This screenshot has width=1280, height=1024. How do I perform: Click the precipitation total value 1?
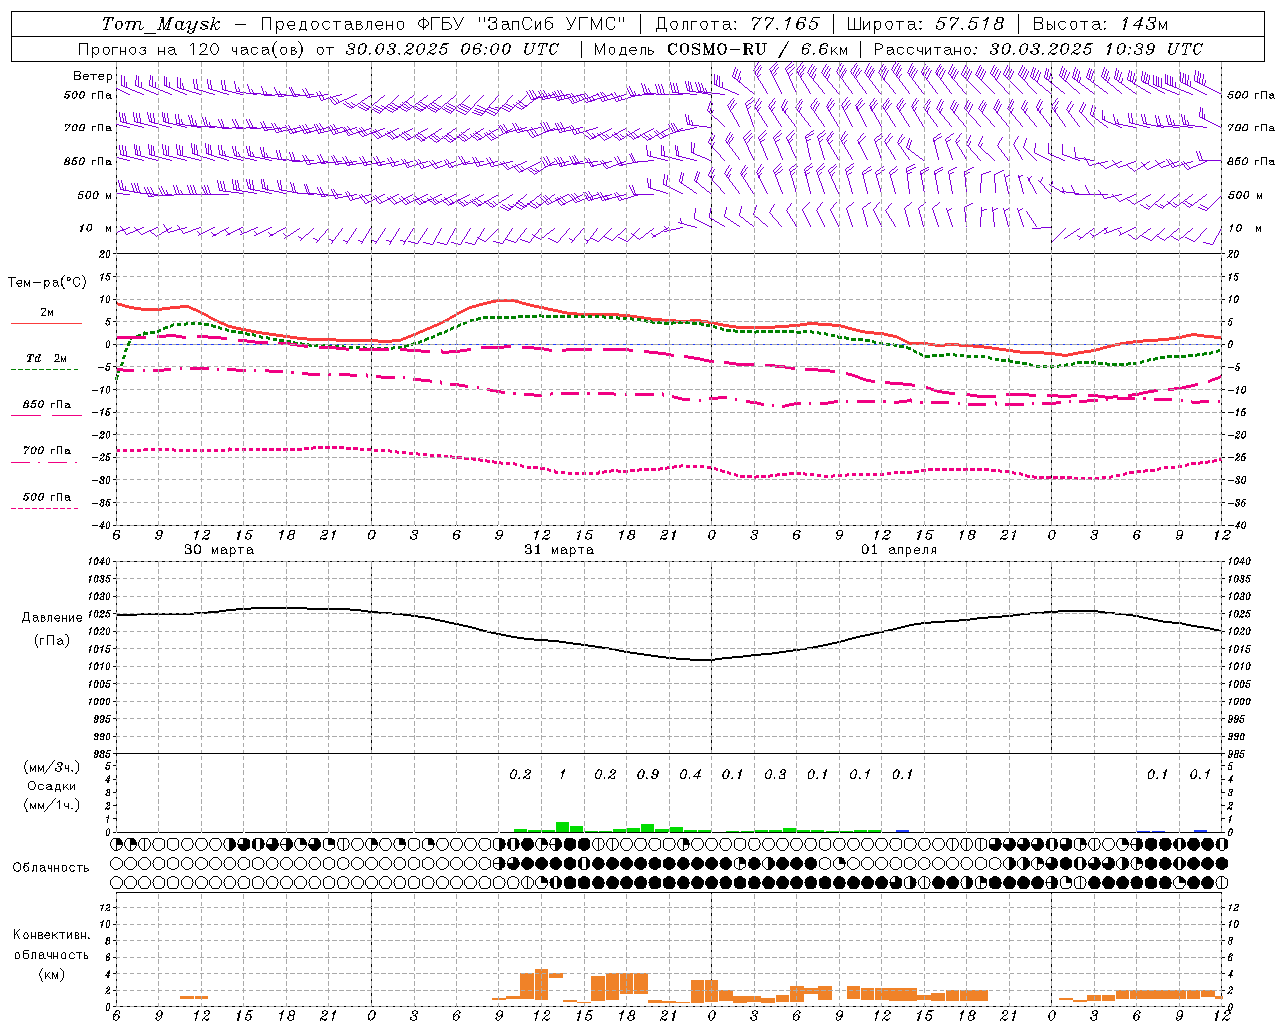coord(562,774)
